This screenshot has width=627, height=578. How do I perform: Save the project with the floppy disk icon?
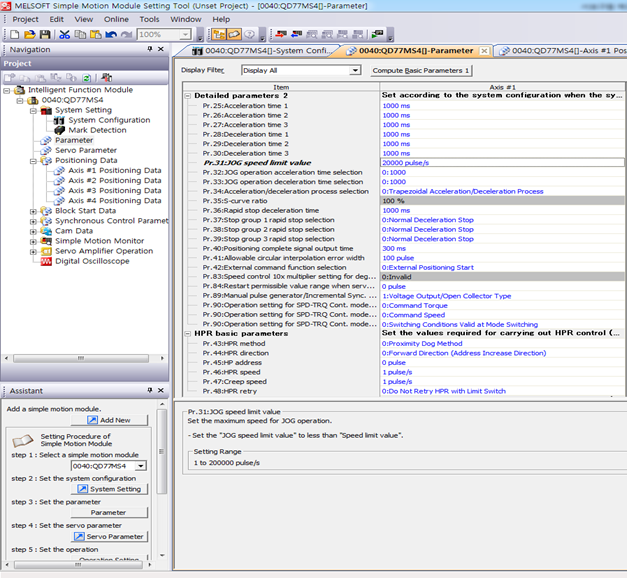pos(45,35)
